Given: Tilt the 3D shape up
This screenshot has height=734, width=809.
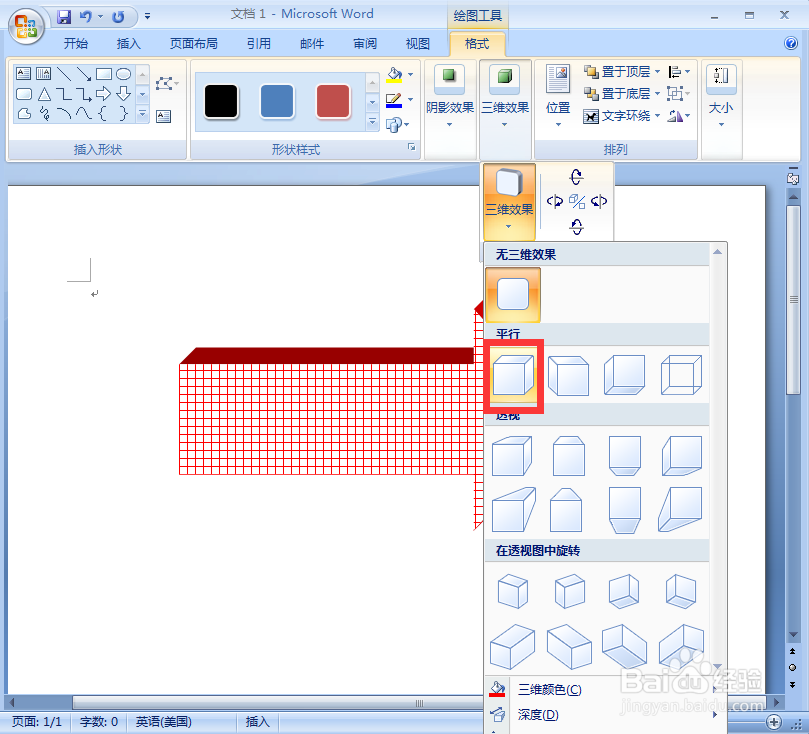Looking at the screenshot, I should point(576,177).
